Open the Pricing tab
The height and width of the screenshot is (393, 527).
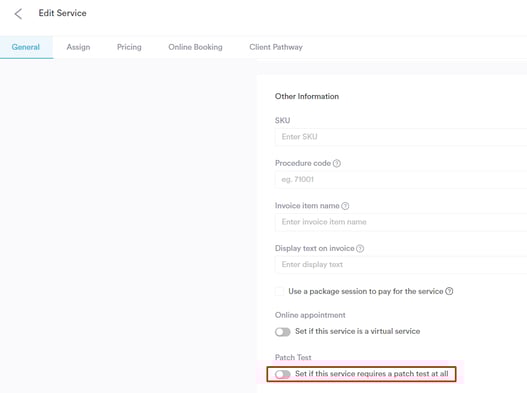pos(129,47)
